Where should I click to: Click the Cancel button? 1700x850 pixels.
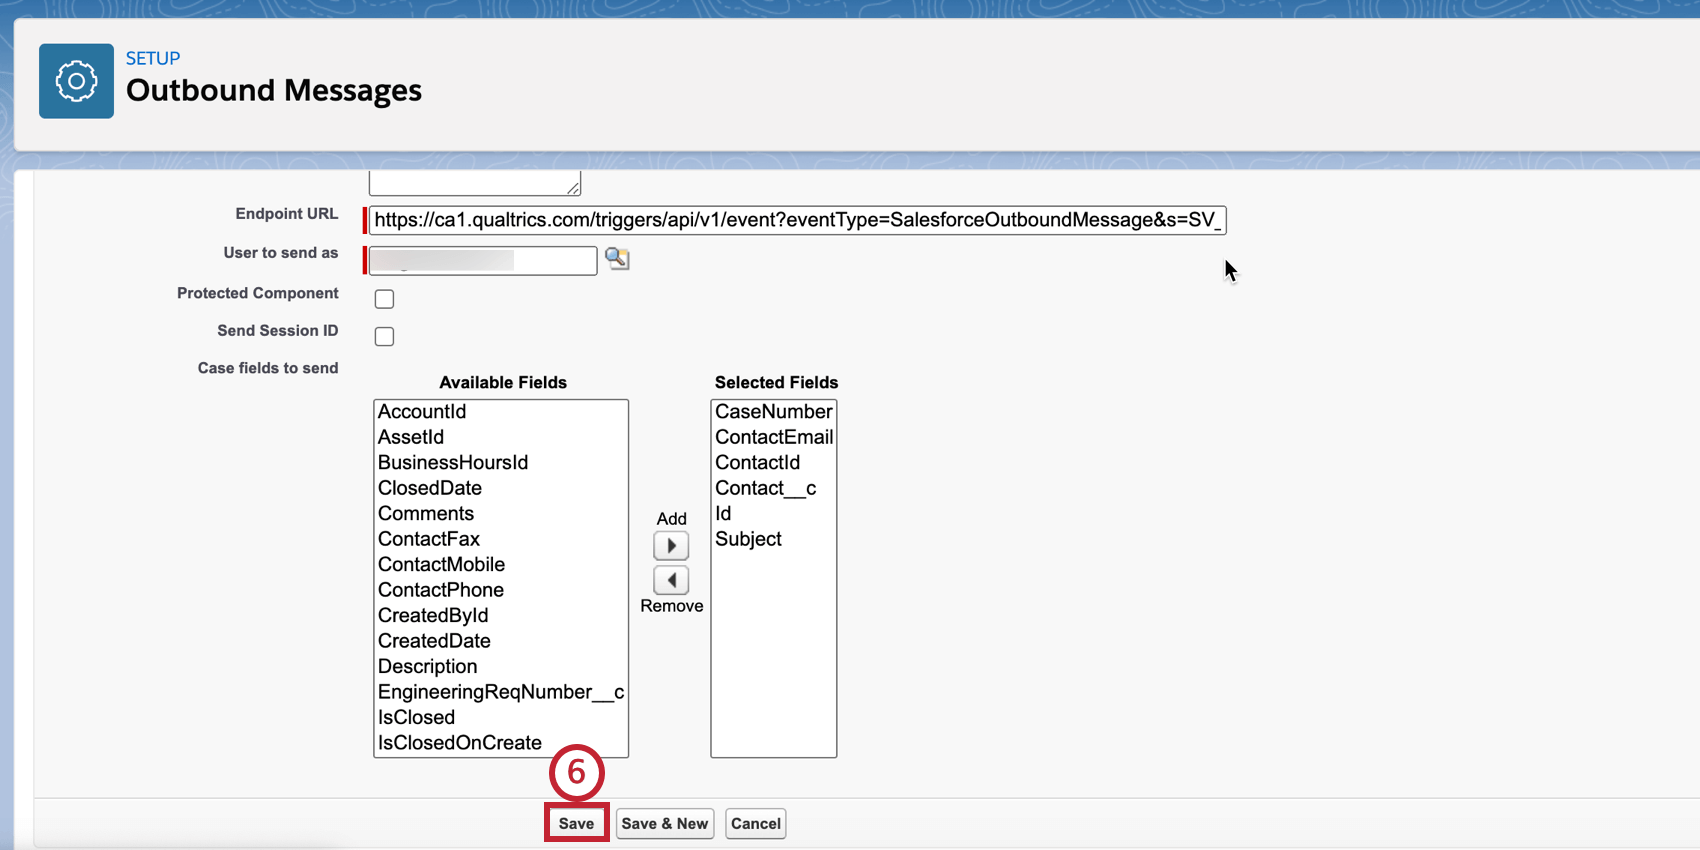coord(756,824)
